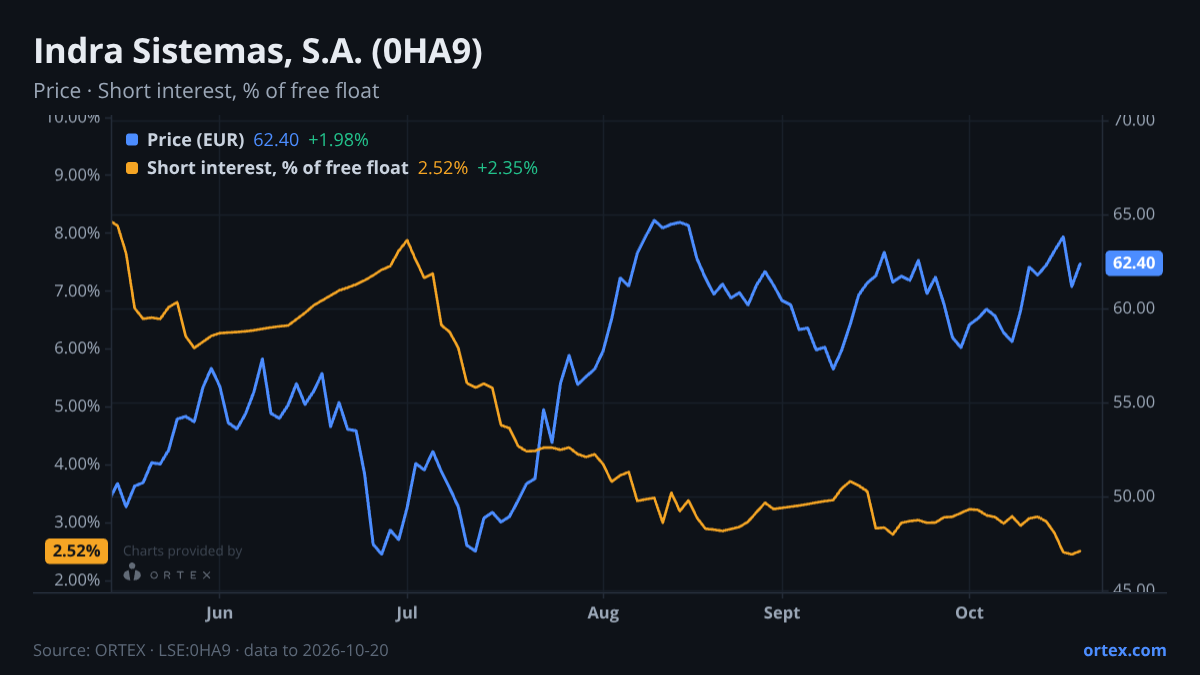Click the Sept x-axis label
The height and width of the screenshot is (675, 1200).
[x=782, y=612]
